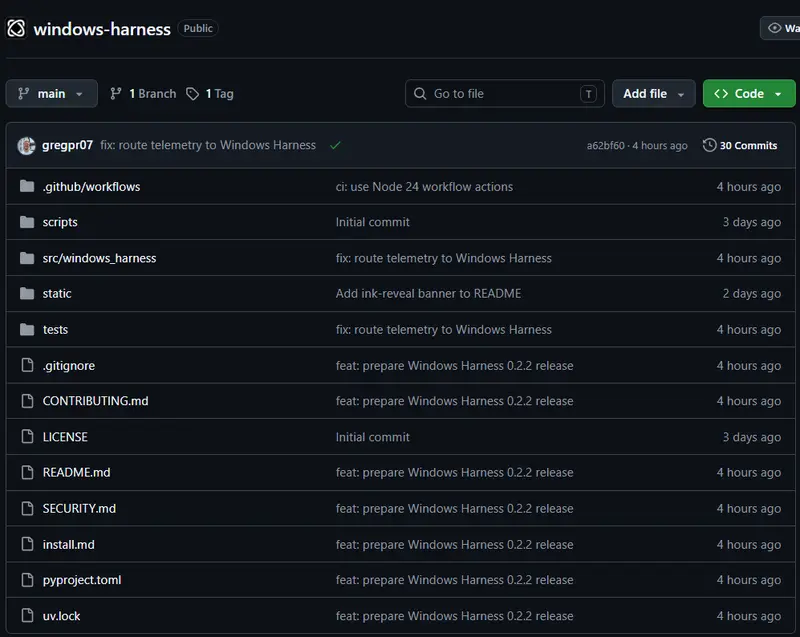Image resolution: width=800 pixels, height=637 pixels.
Task: Click folder icon for src/windows_harness
Action: coord(27,258)
